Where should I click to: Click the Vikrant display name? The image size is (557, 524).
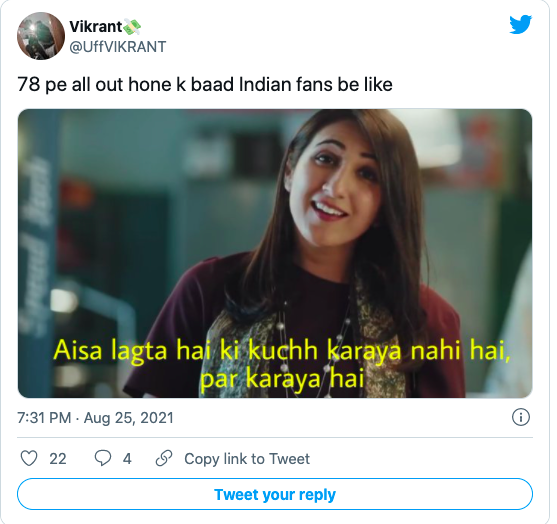tap(96, 27)
